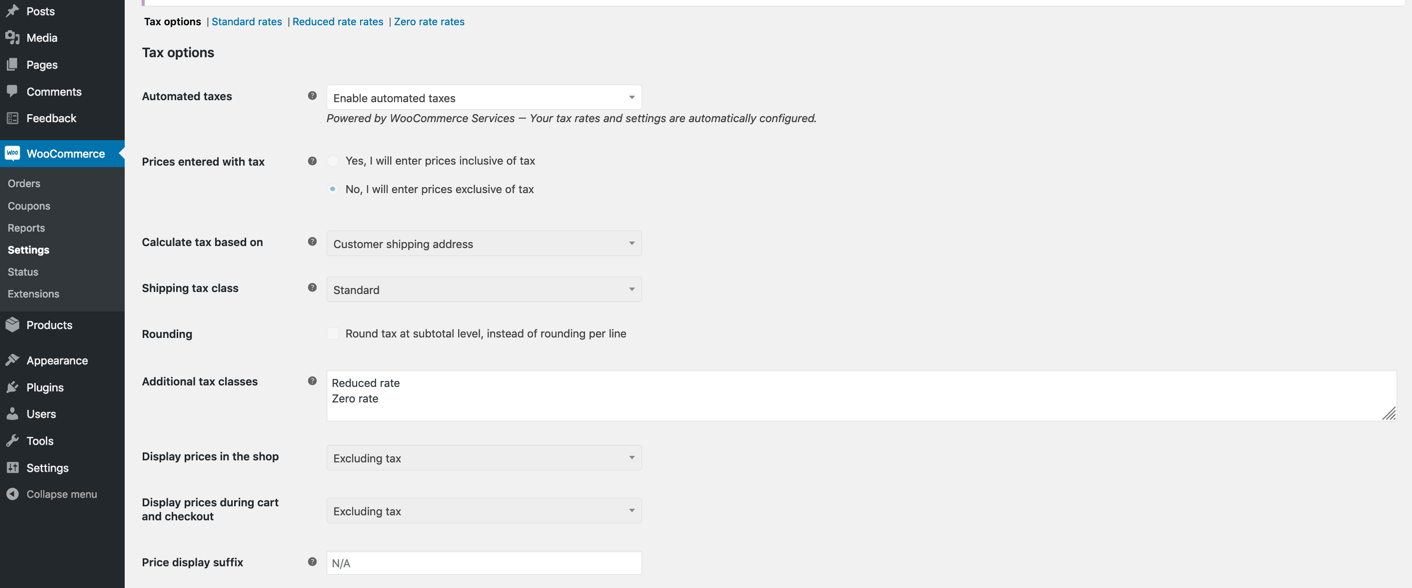Select the Plugins icon in the sidebar

12,387
